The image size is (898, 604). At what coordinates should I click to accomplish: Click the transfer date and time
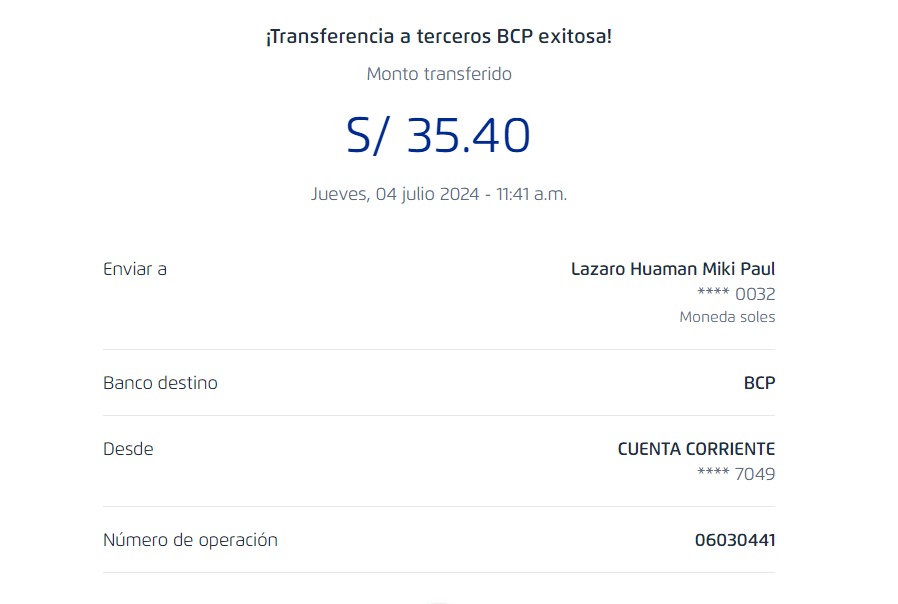click(438, 194)
